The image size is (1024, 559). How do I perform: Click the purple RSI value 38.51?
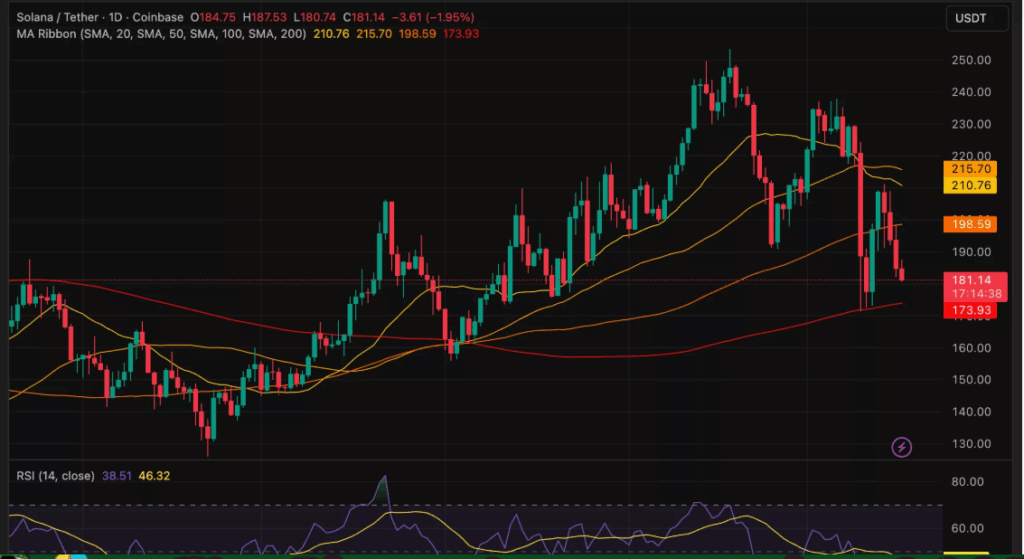click(x=118, y=477)
